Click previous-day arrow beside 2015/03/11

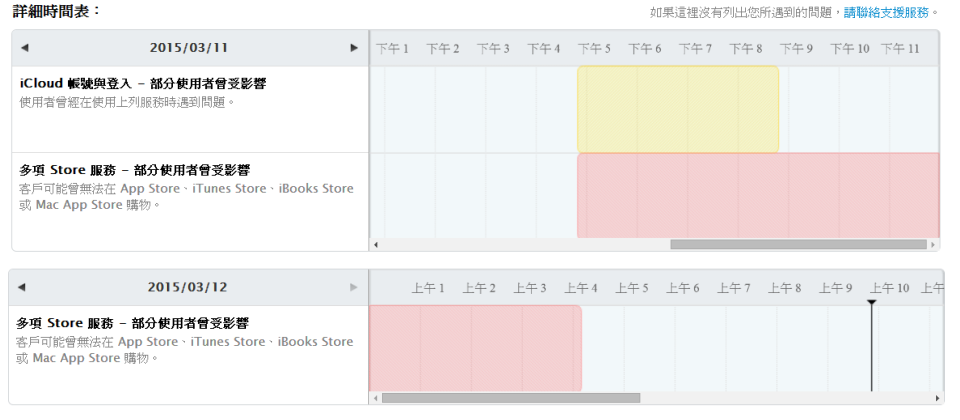coord(25,47)
